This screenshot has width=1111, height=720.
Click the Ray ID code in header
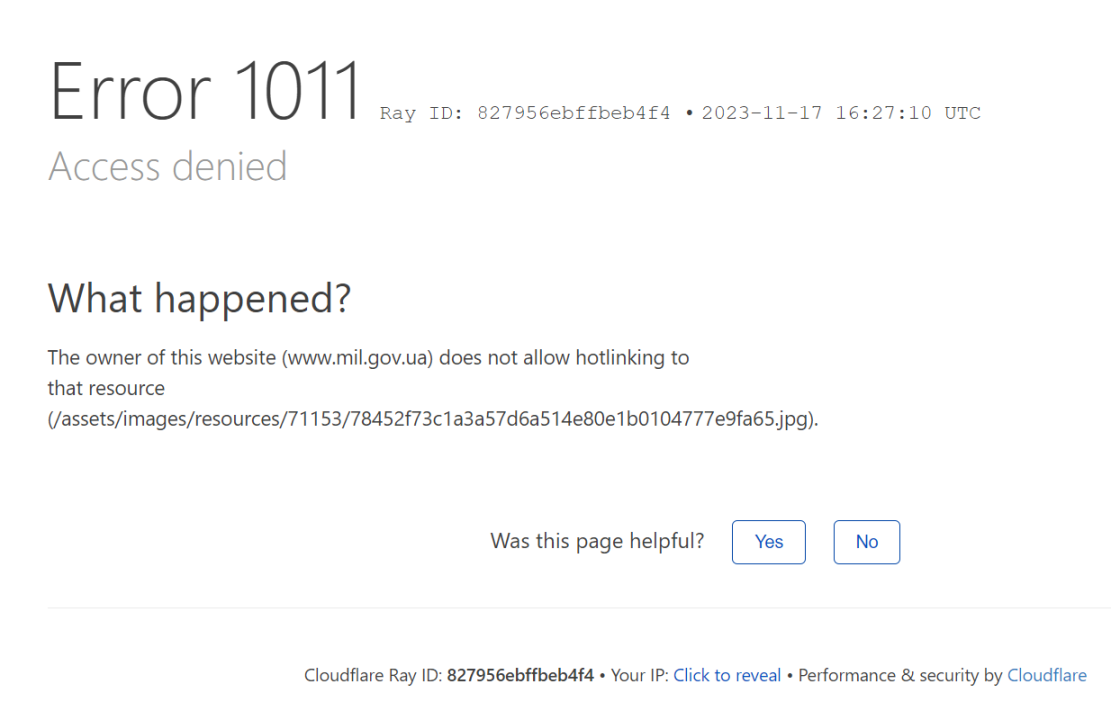point(573,113)
